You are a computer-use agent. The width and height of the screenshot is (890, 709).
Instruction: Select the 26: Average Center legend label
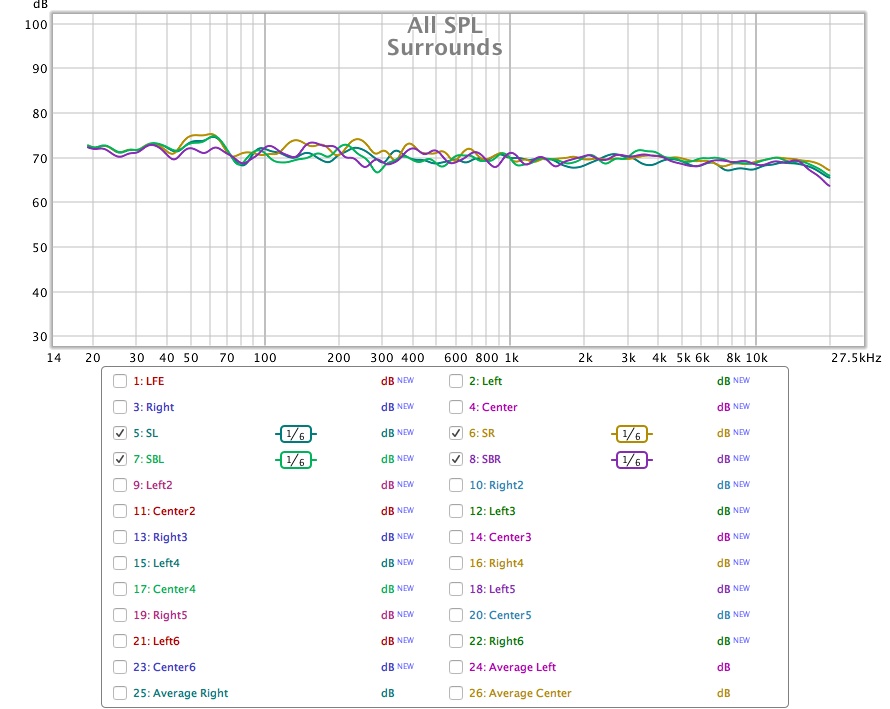tap(520, 693)
